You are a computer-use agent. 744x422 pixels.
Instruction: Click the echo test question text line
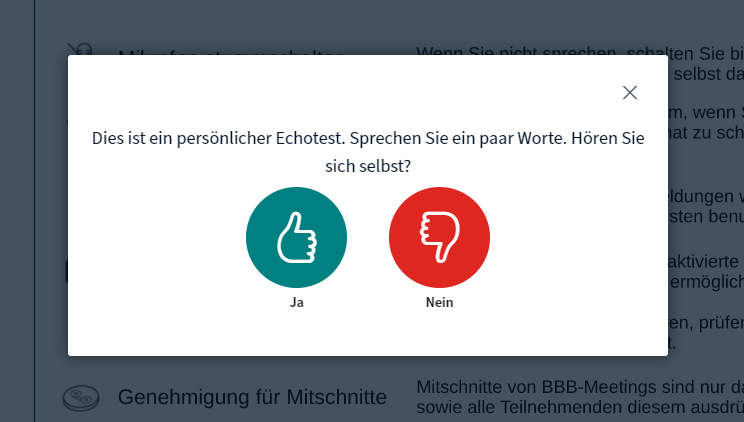point(367,139)
